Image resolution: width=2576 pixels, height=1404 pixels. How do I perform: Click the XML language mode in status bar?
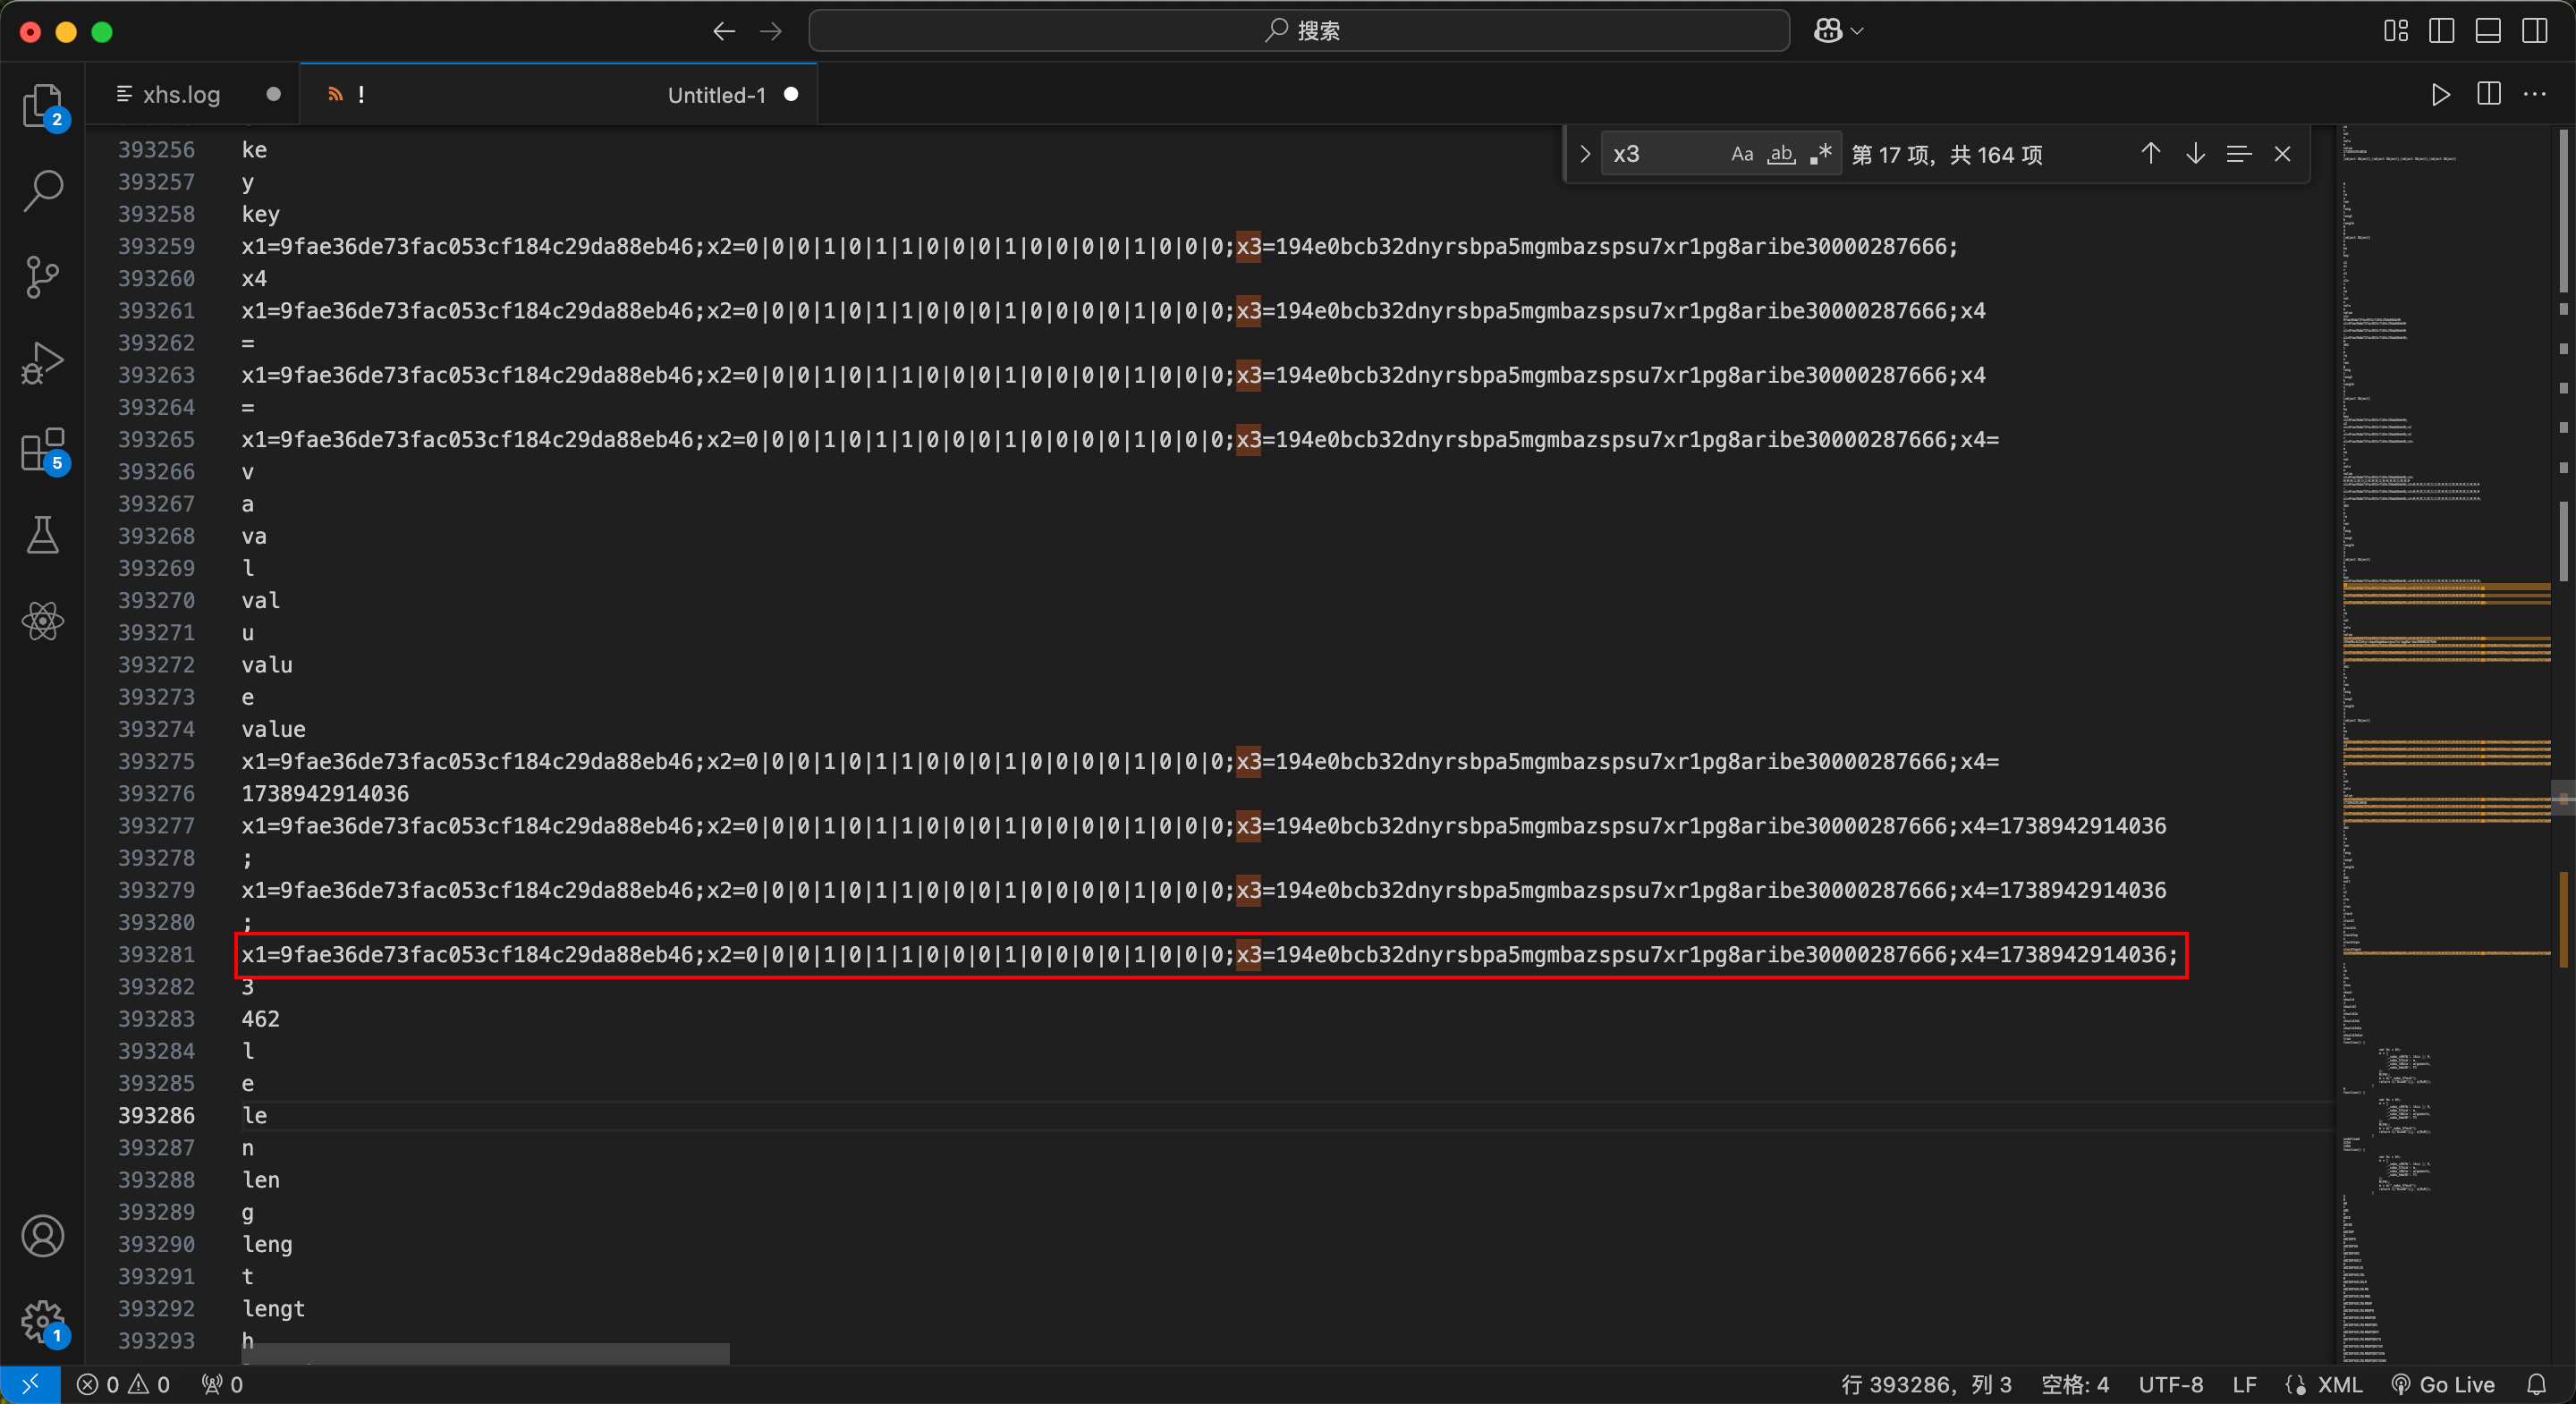point(2339,1384)
